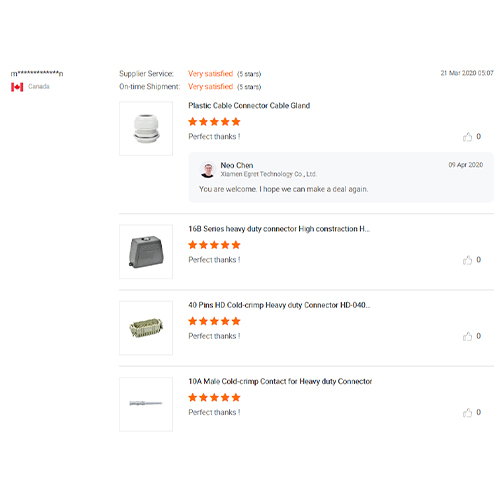Open 16B Series heavy duty connector link

tap(279, 229)
